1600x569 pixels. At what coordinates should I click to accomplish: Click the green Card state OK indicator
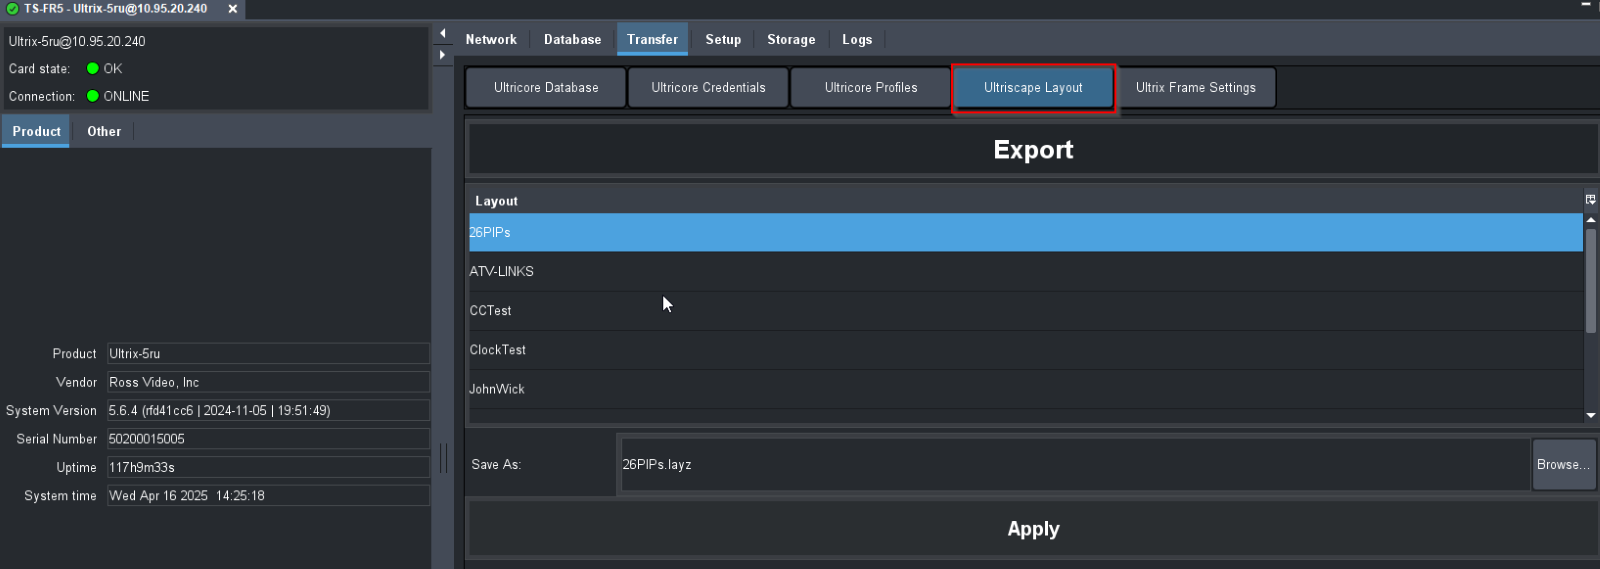pyautogui.click(x=93, y=69)
